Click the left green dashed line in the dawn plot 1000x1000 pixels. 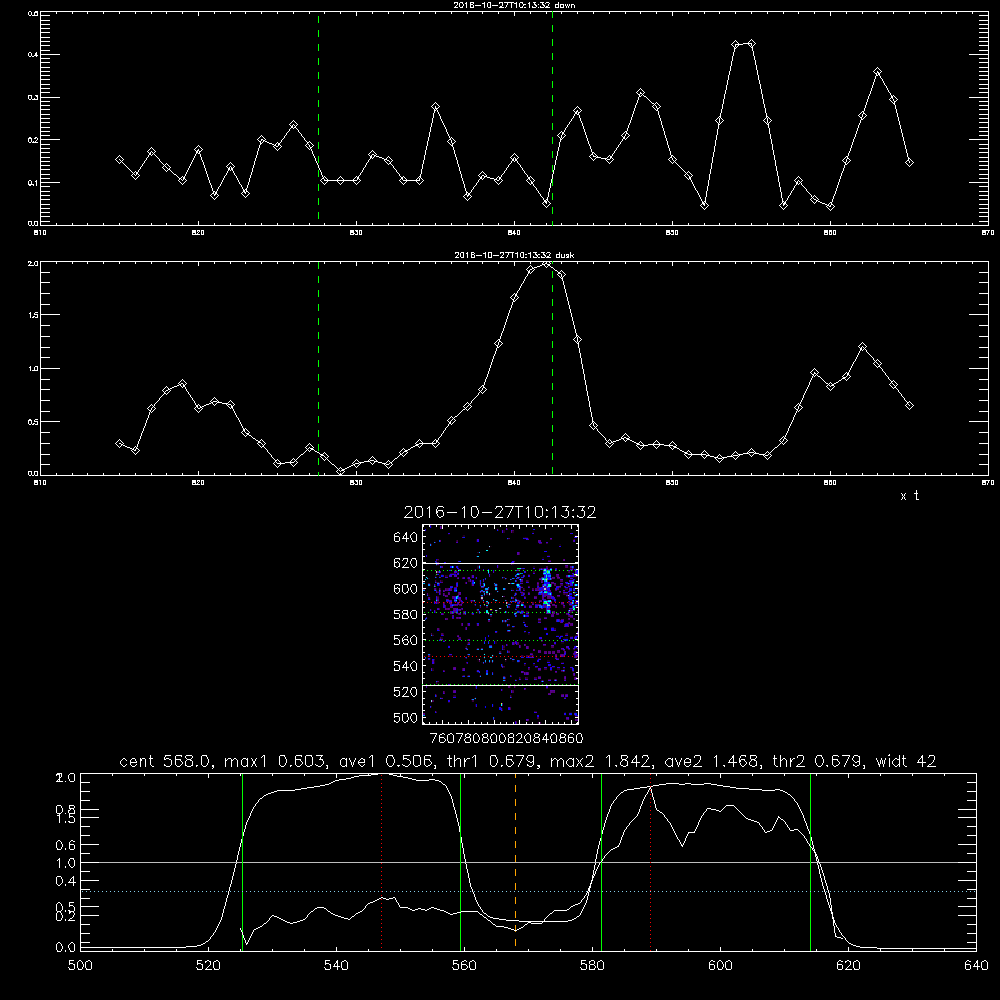click(318, 118)
